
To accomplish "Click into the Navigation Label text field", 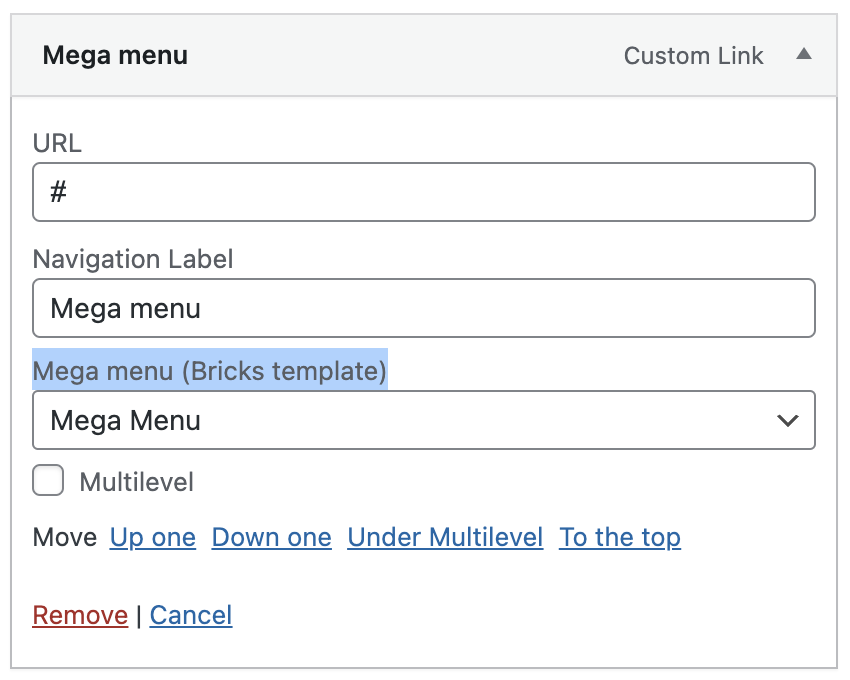I will tap(424, 308).
